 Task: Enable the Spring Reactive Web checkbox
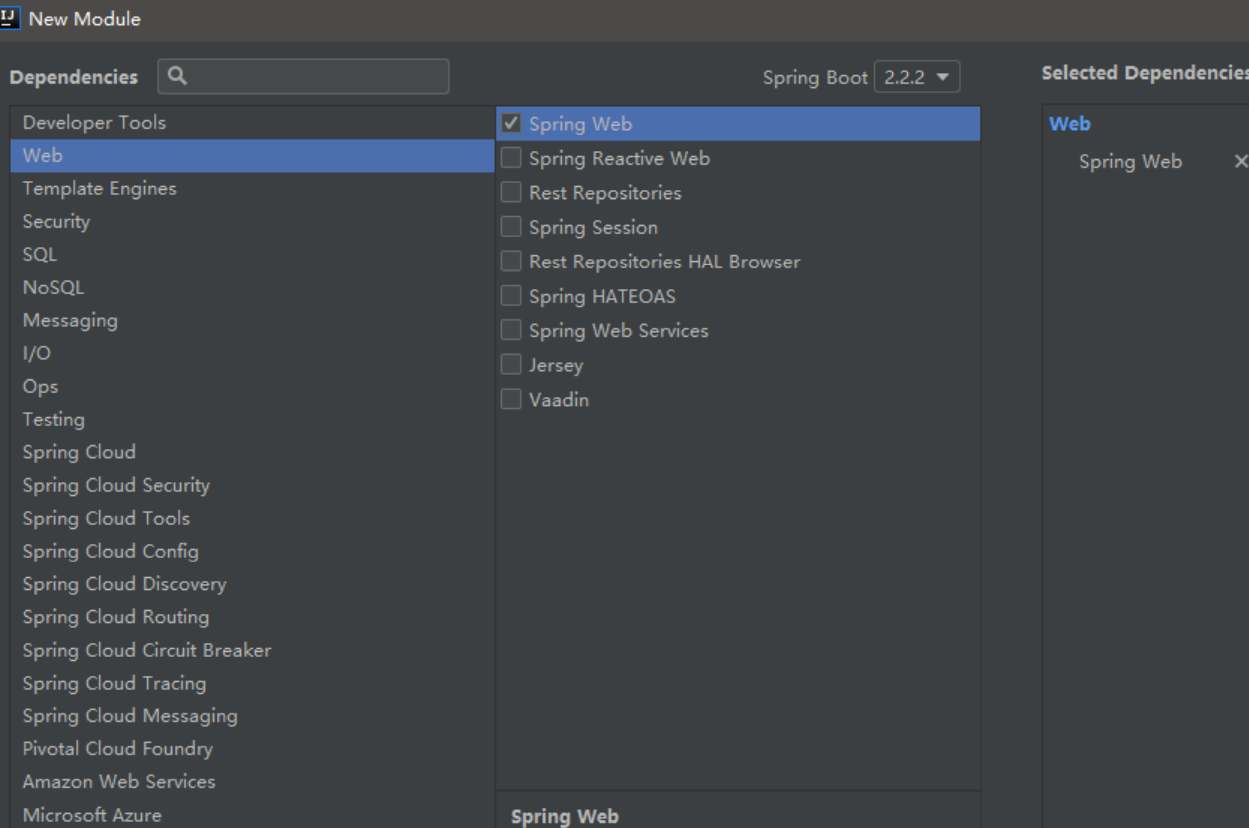[x=511, y=158]
